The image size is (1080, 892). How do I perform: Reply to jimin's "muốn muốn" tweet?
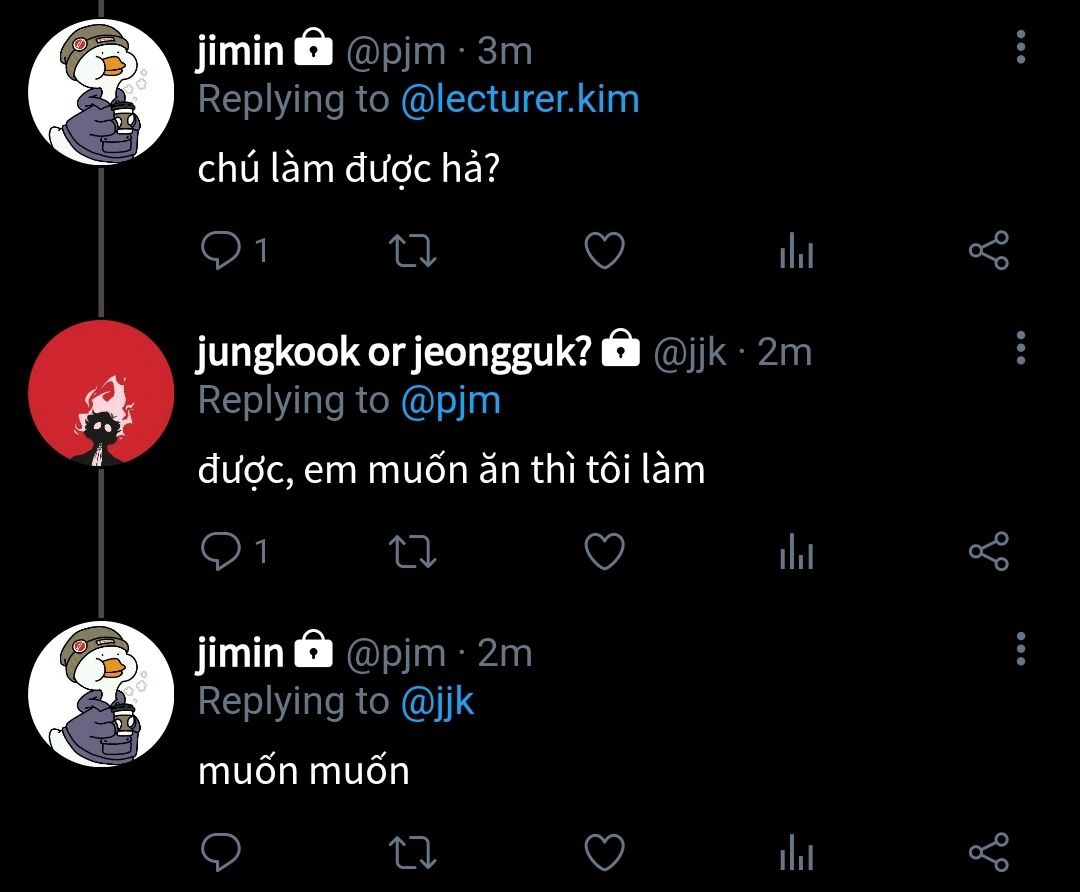(218, 852)
